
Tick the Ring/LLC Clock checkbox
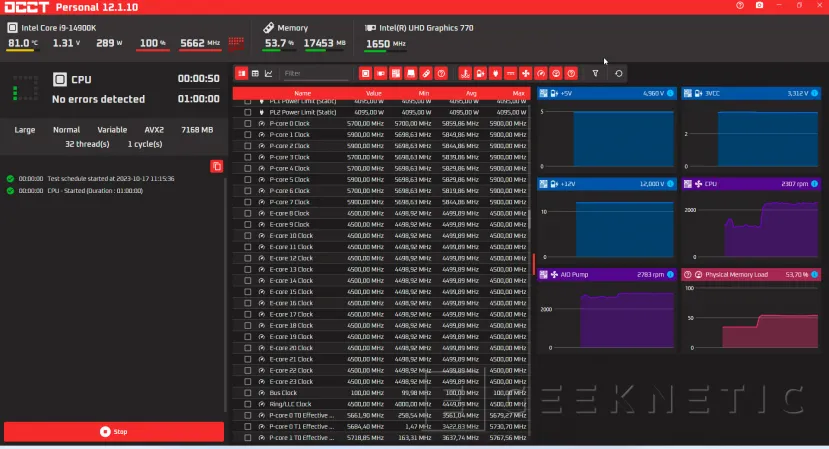tap(247, 404)
